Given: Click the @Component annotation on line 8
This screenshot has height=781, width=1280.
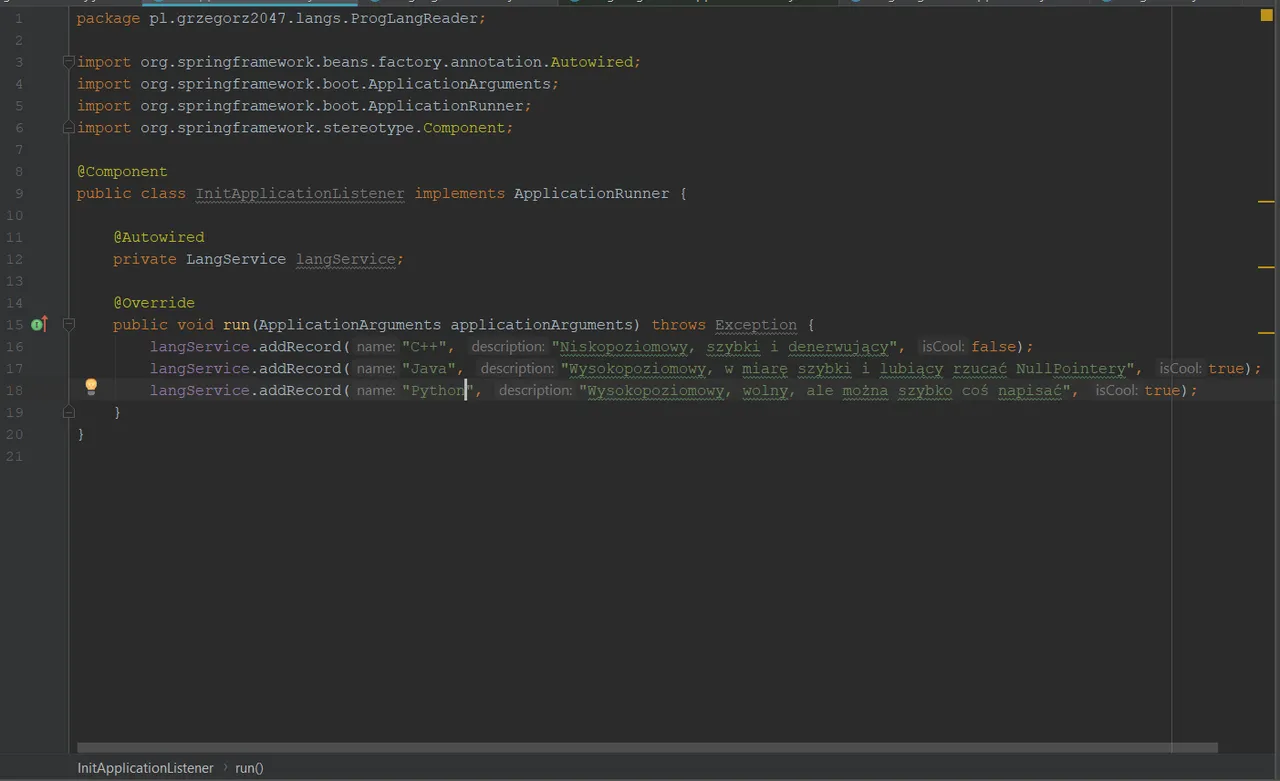Looking at the screenshot, I should [122, 171].
